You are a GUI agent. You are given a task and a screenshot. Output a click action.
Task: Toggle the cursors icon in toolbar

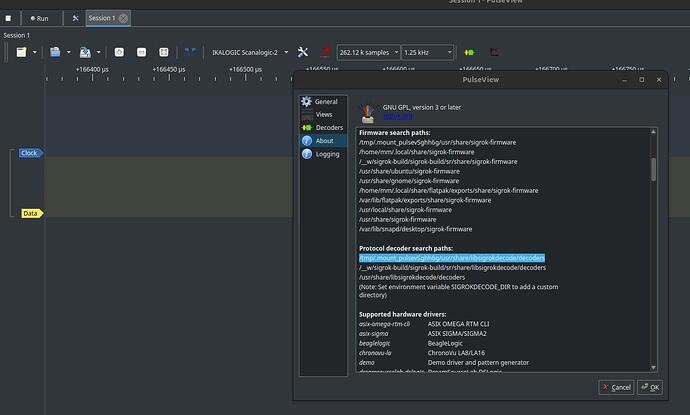[x=190, y=52]
